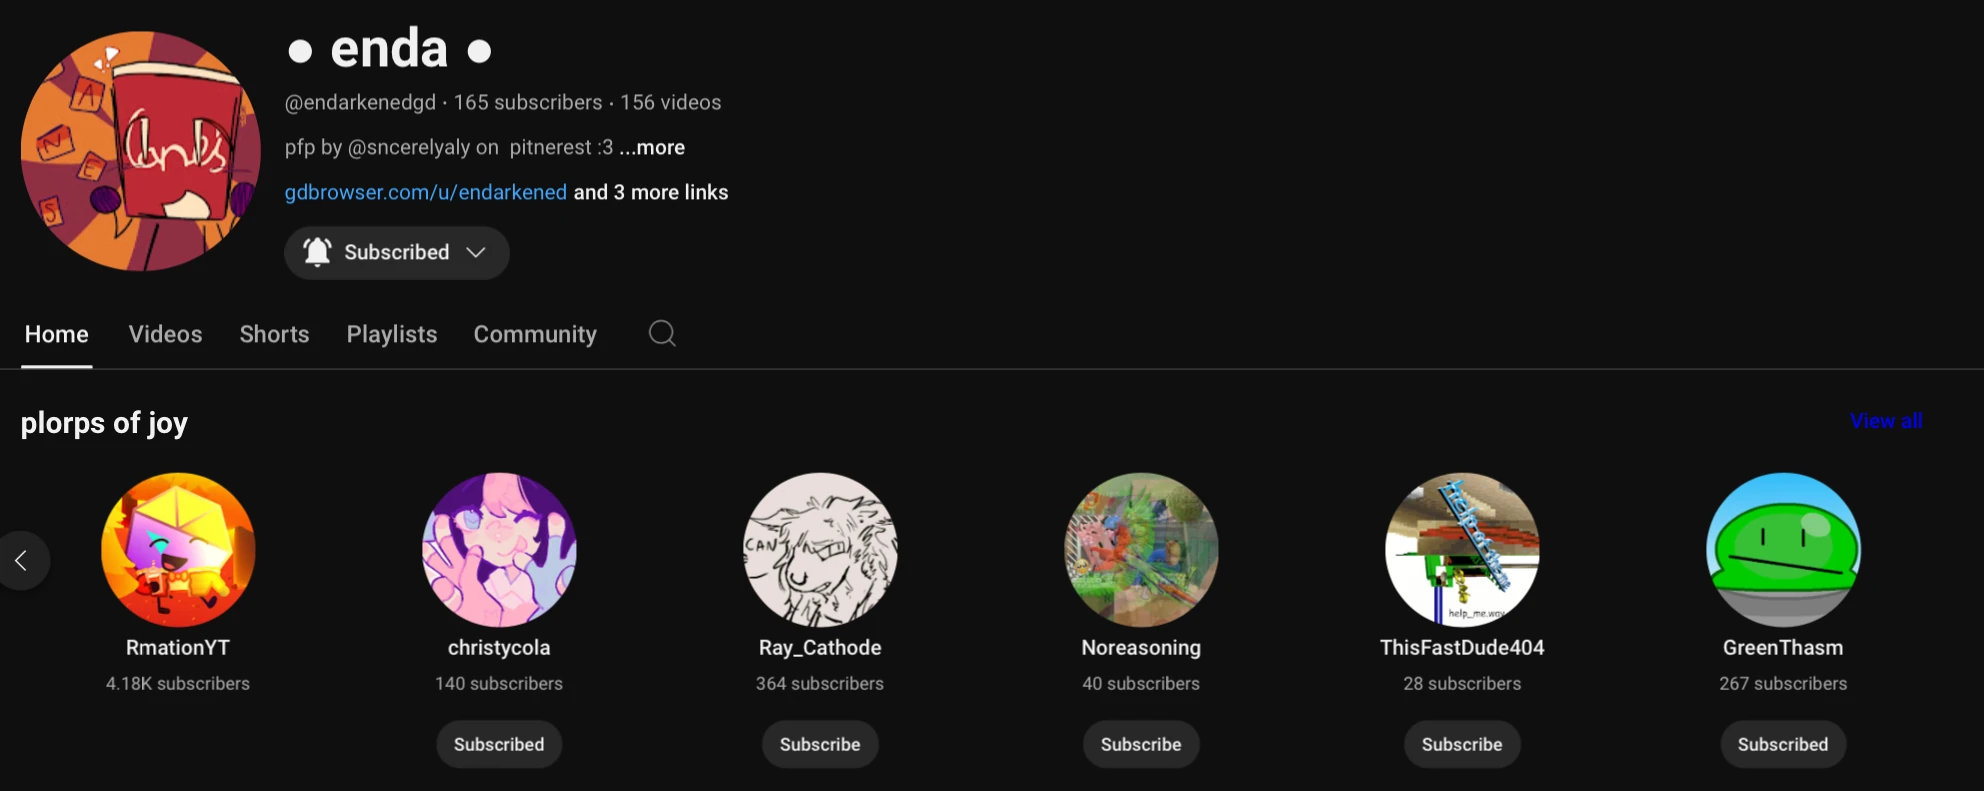This screenshot has width=1984, height=791.
Task: Unsubscribe from christycola with Subscribed button
Action: 499,744
